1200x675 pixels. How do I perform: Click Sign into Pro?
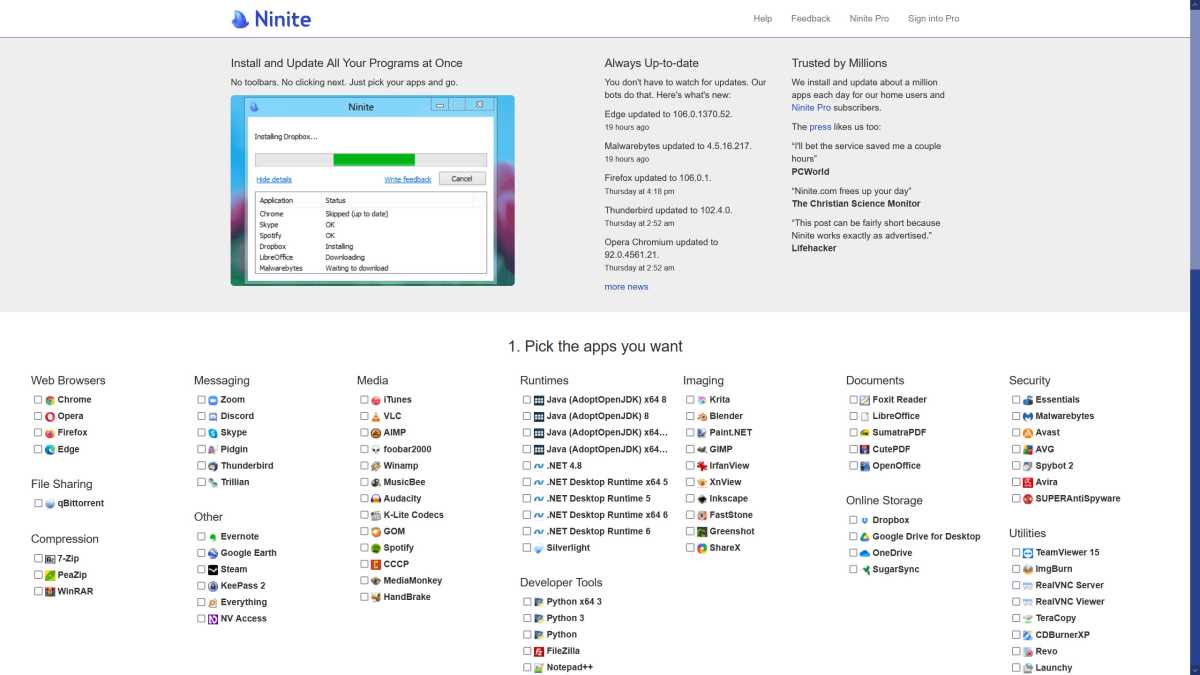934,19
